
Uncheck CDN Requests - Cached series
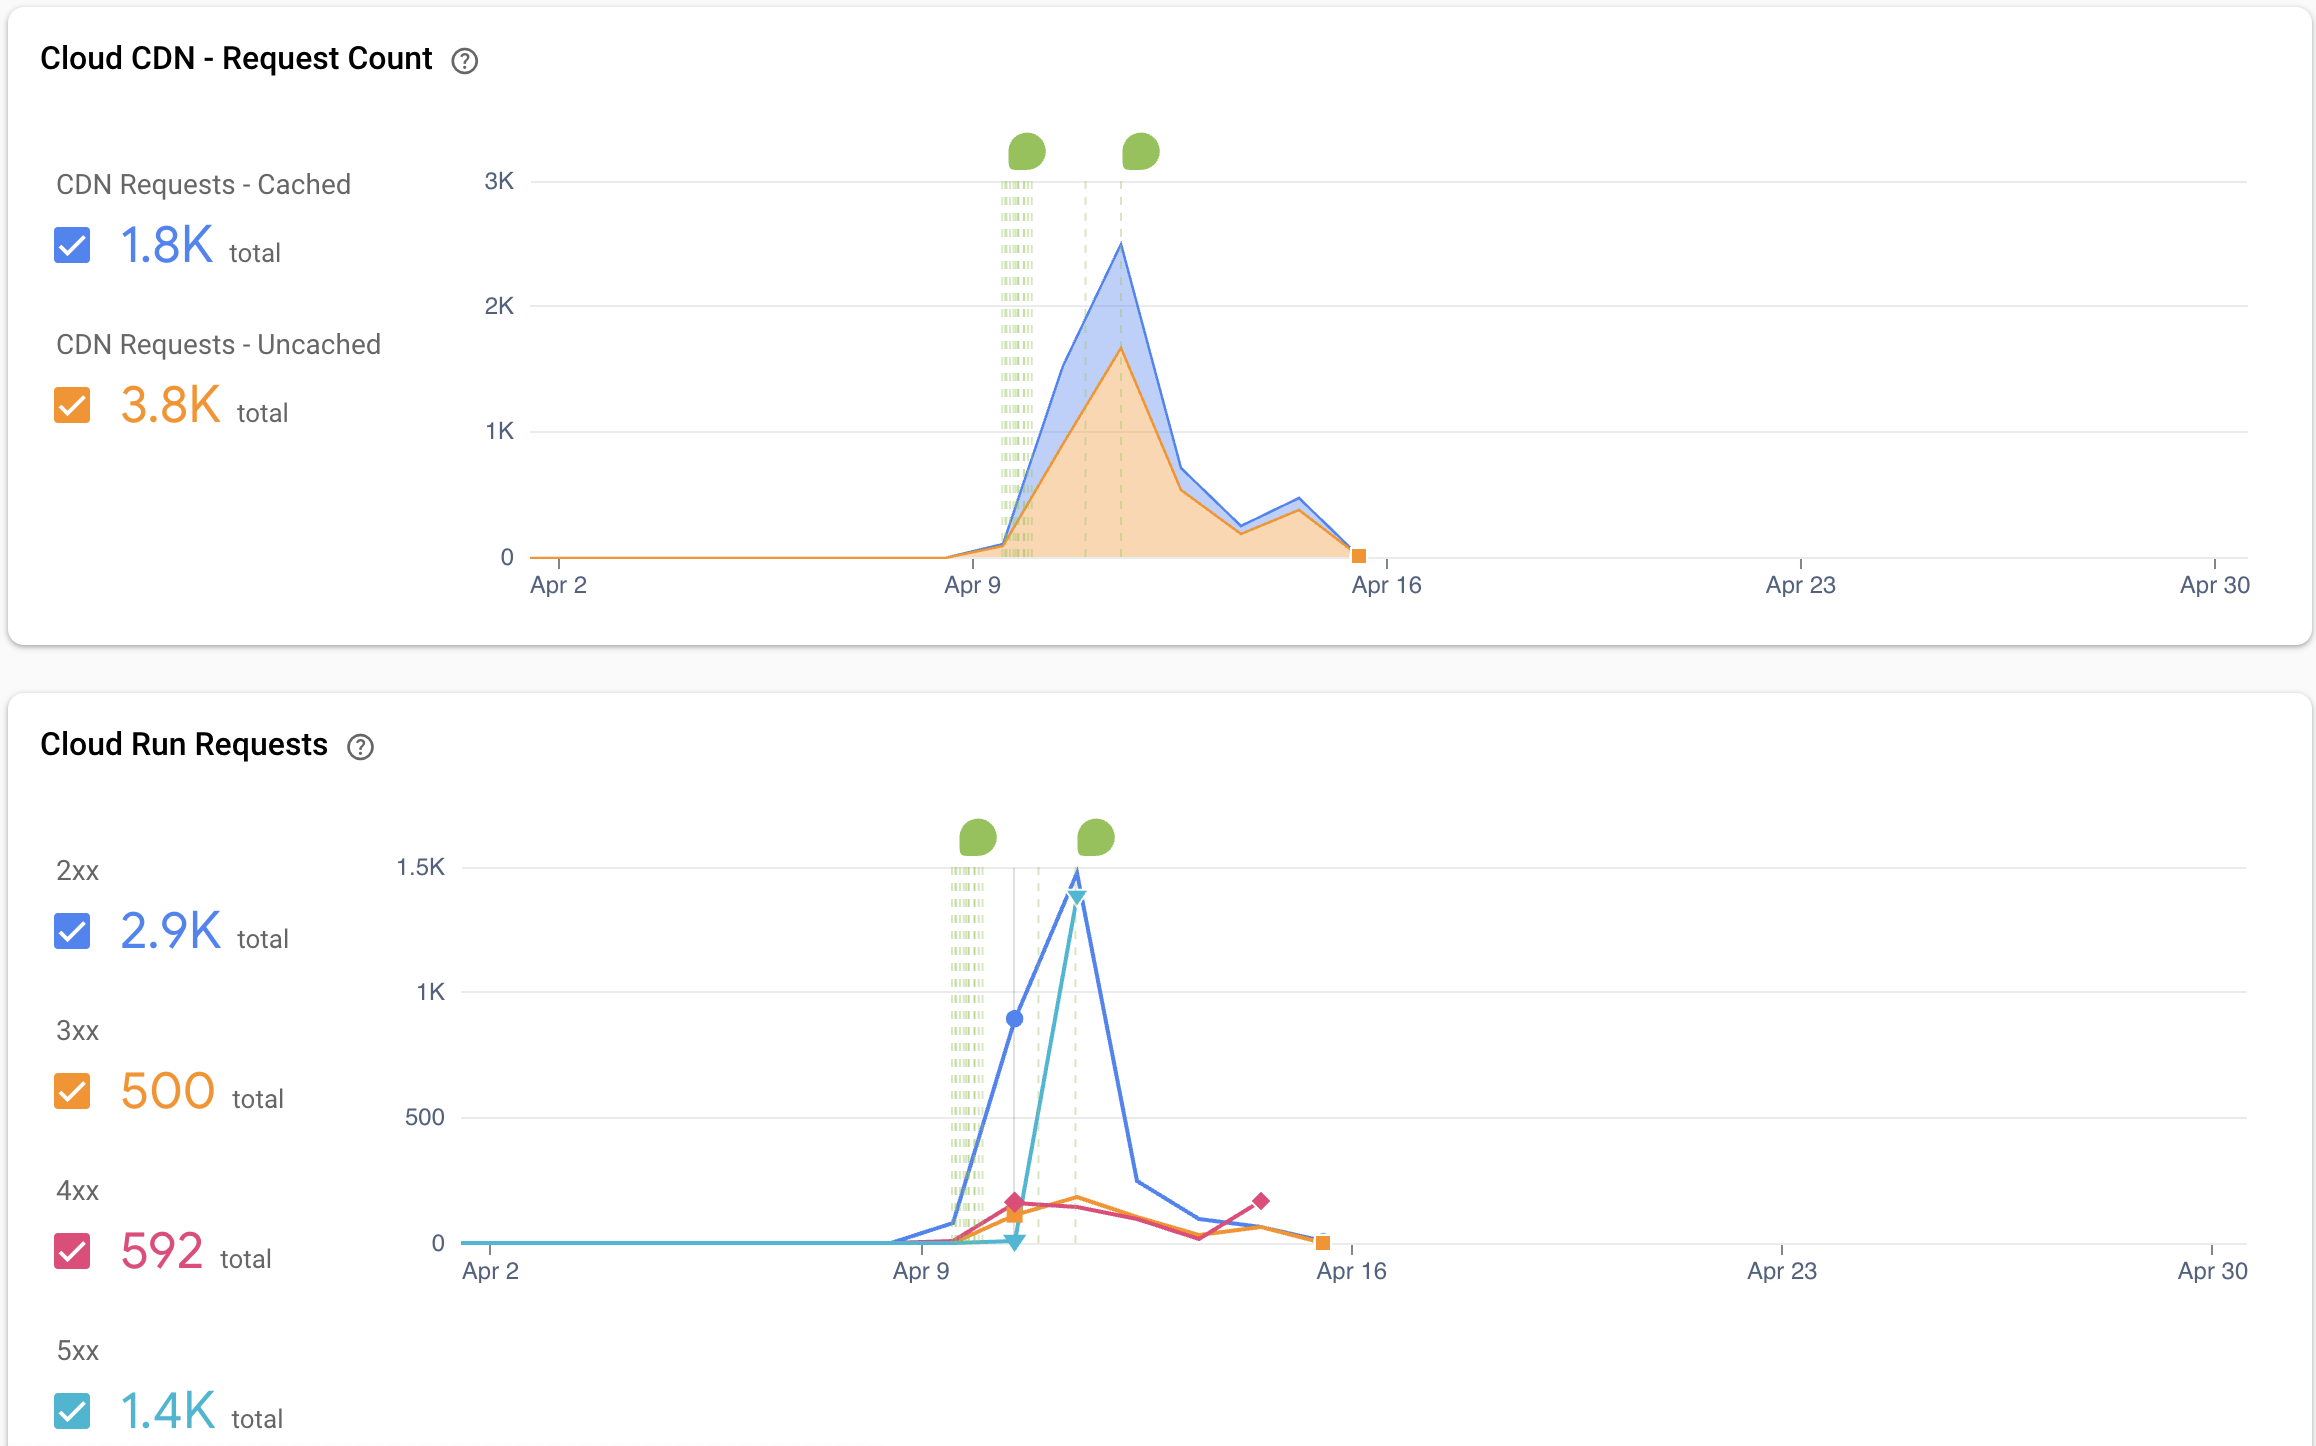[72, 245]
